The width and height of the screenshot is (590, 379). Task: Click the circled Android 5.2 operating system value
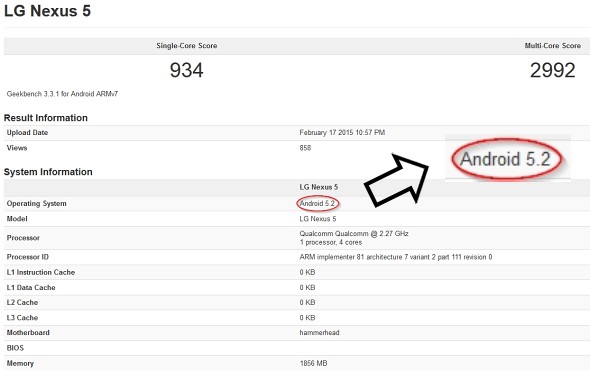[x=318, y=204]
